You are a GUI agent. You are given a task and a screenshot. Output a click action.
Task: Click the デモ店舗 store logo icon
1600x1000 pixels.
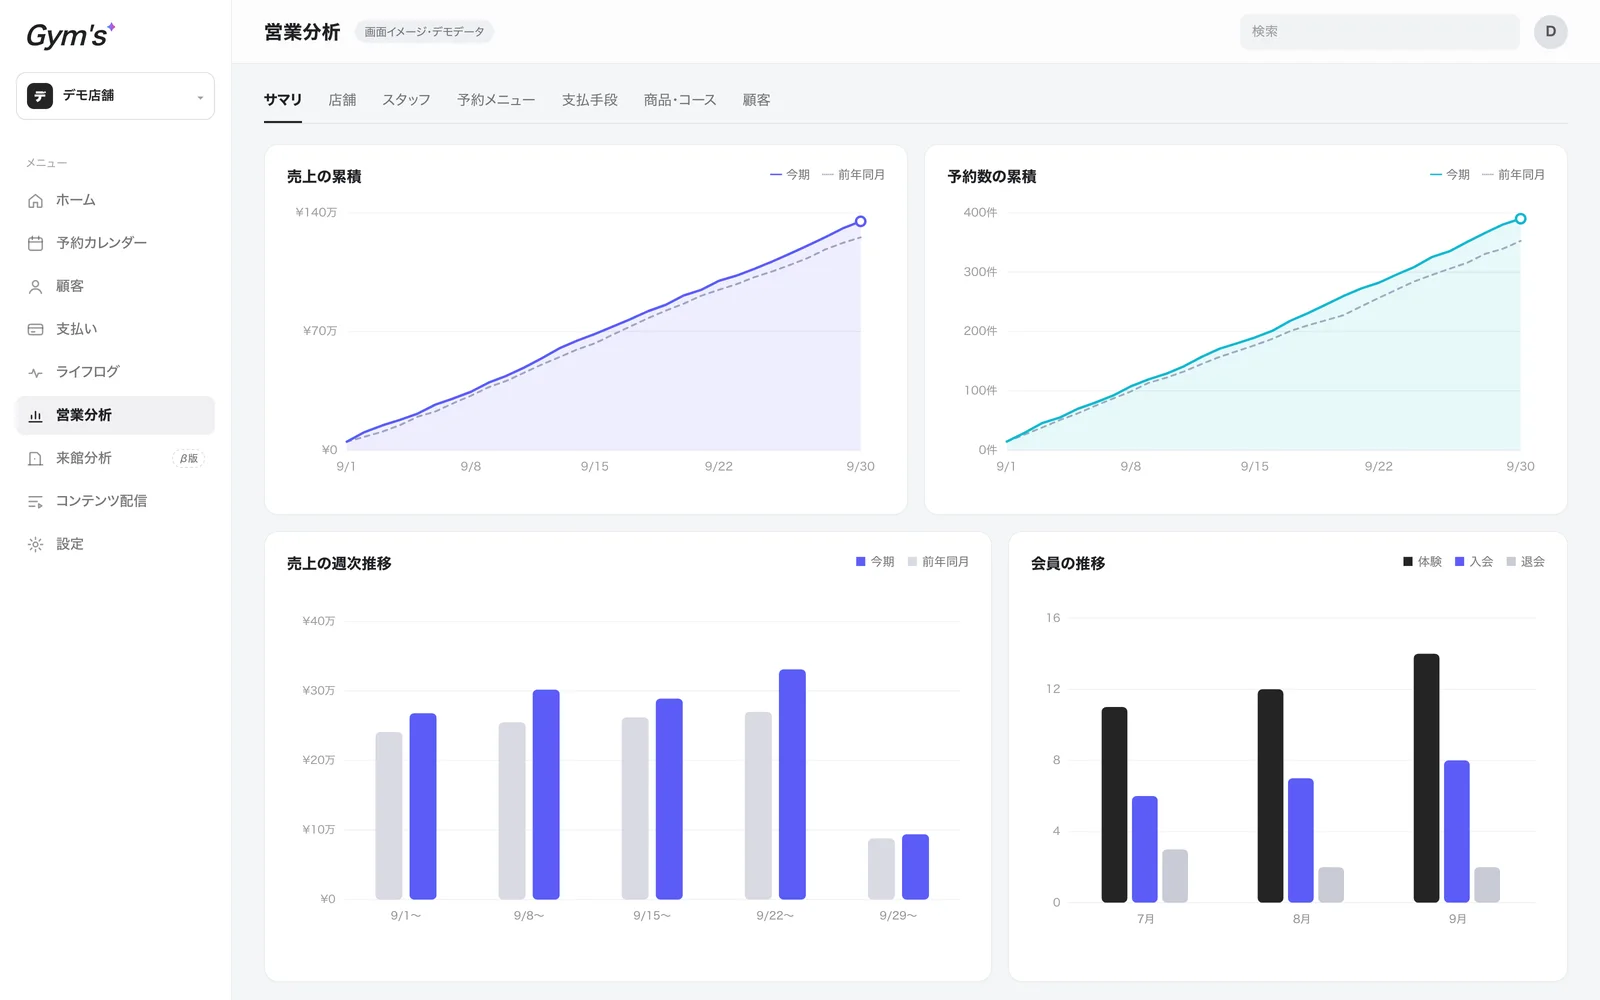tap(40, 96)
